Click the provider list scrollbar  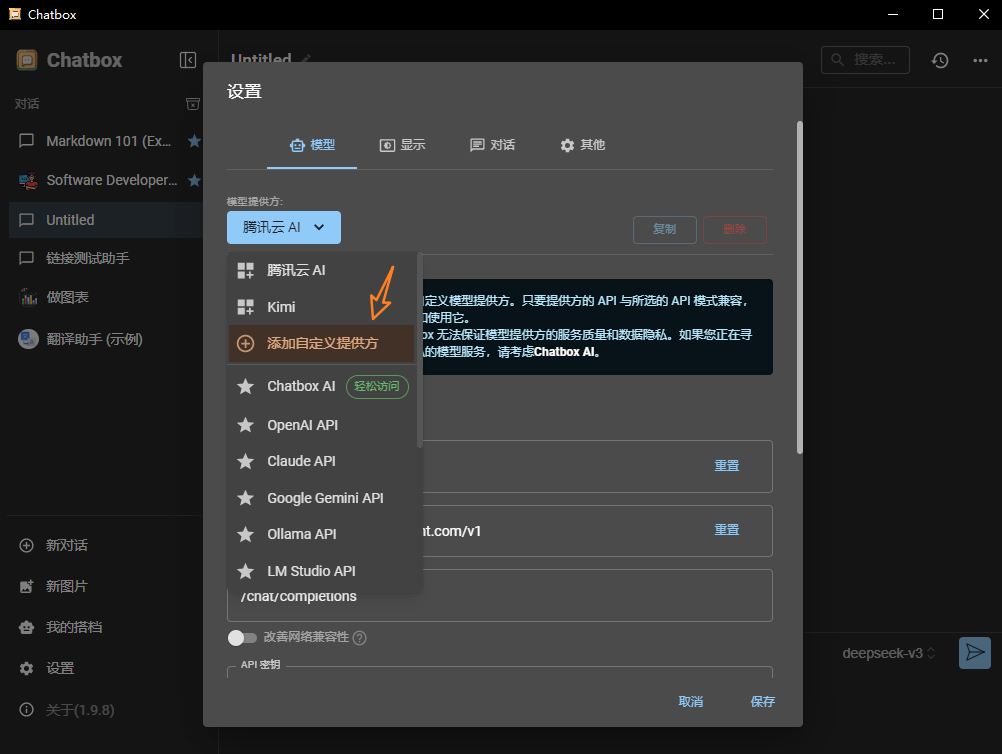pyautogui.click(x=420, y=350)
